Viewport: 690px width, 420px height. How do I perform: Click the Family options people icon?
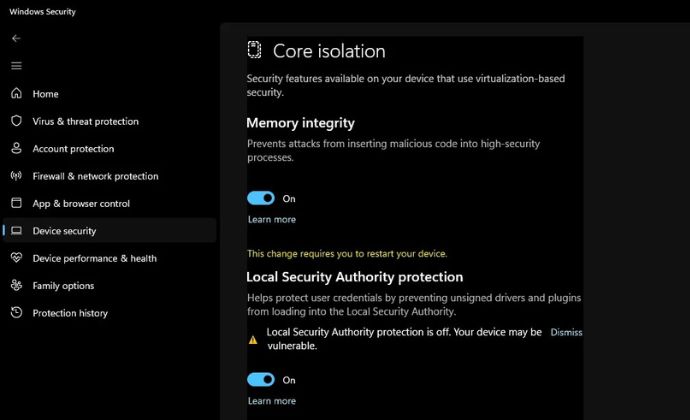point(16,285)
